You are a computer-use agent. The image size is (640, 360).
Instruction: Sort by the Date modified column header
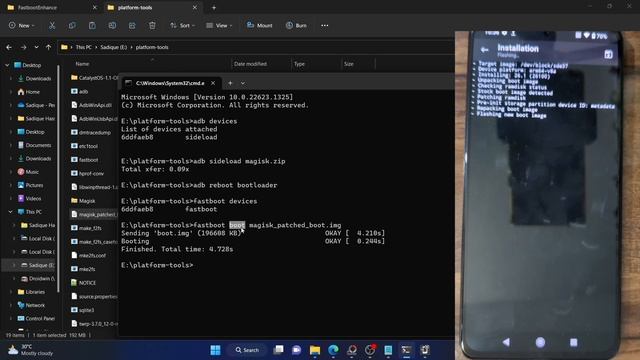pyautogui.click(x=250, y=64)
